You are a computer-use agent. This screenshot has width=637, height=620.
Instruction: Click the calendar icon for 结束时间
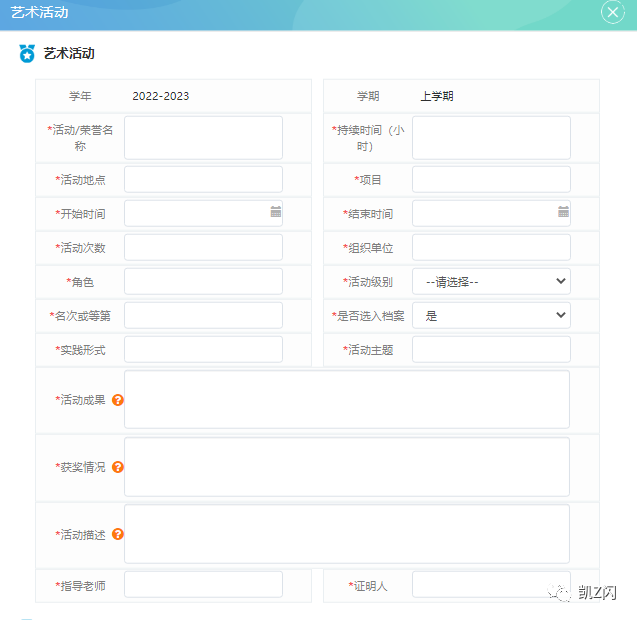tap(563, 212)
